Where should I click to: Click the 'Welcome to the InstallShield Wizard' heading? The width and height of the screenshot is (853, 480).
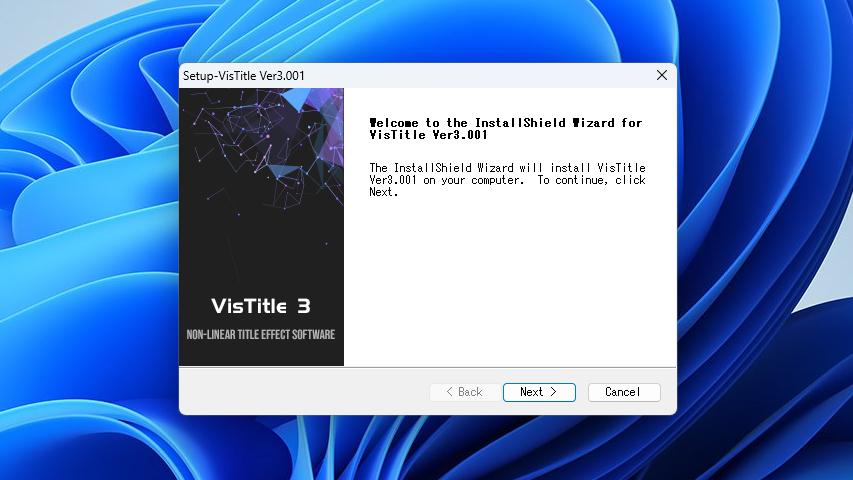pyautogui.click(x=506, y=129)
